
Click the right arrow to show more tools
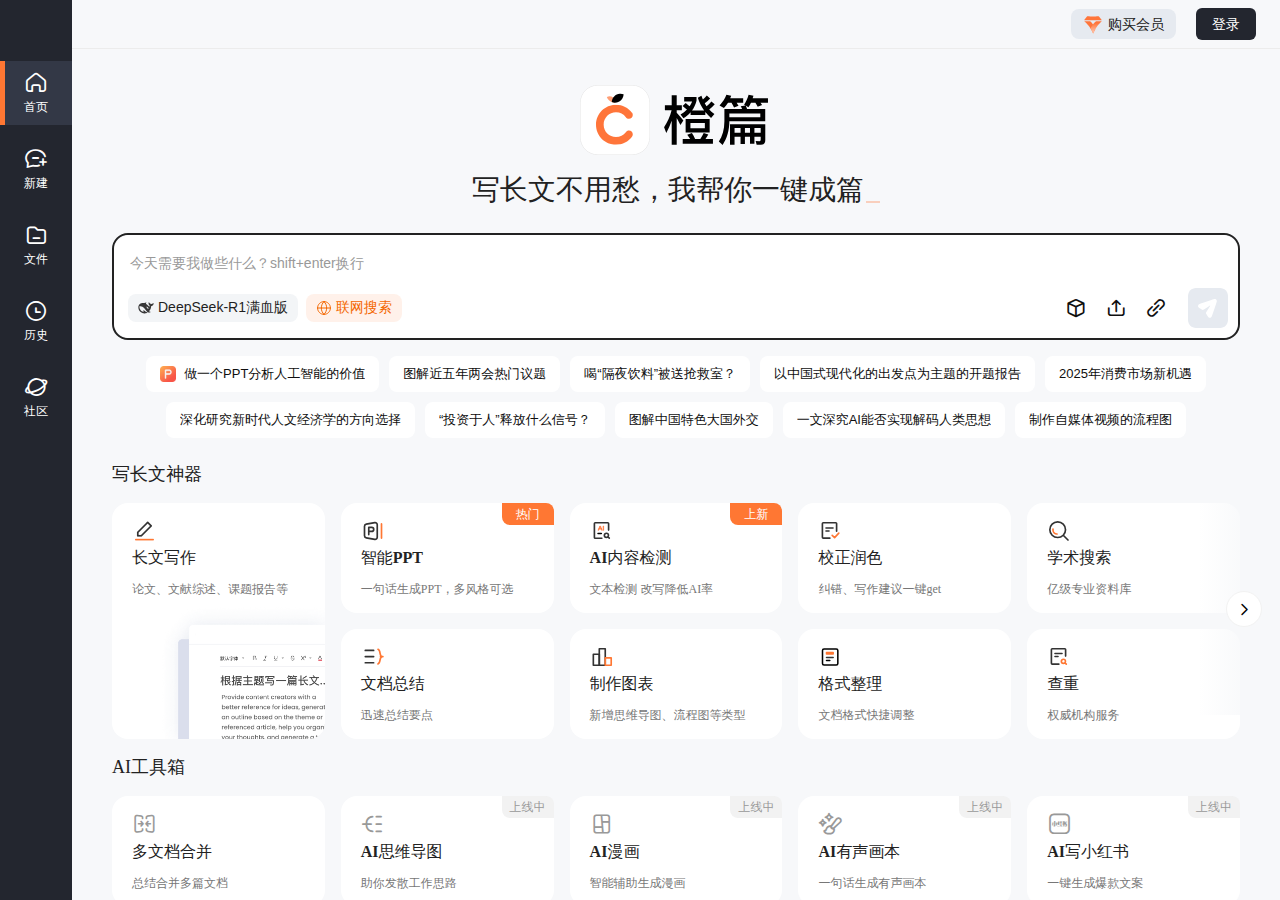coord(1244,609)
